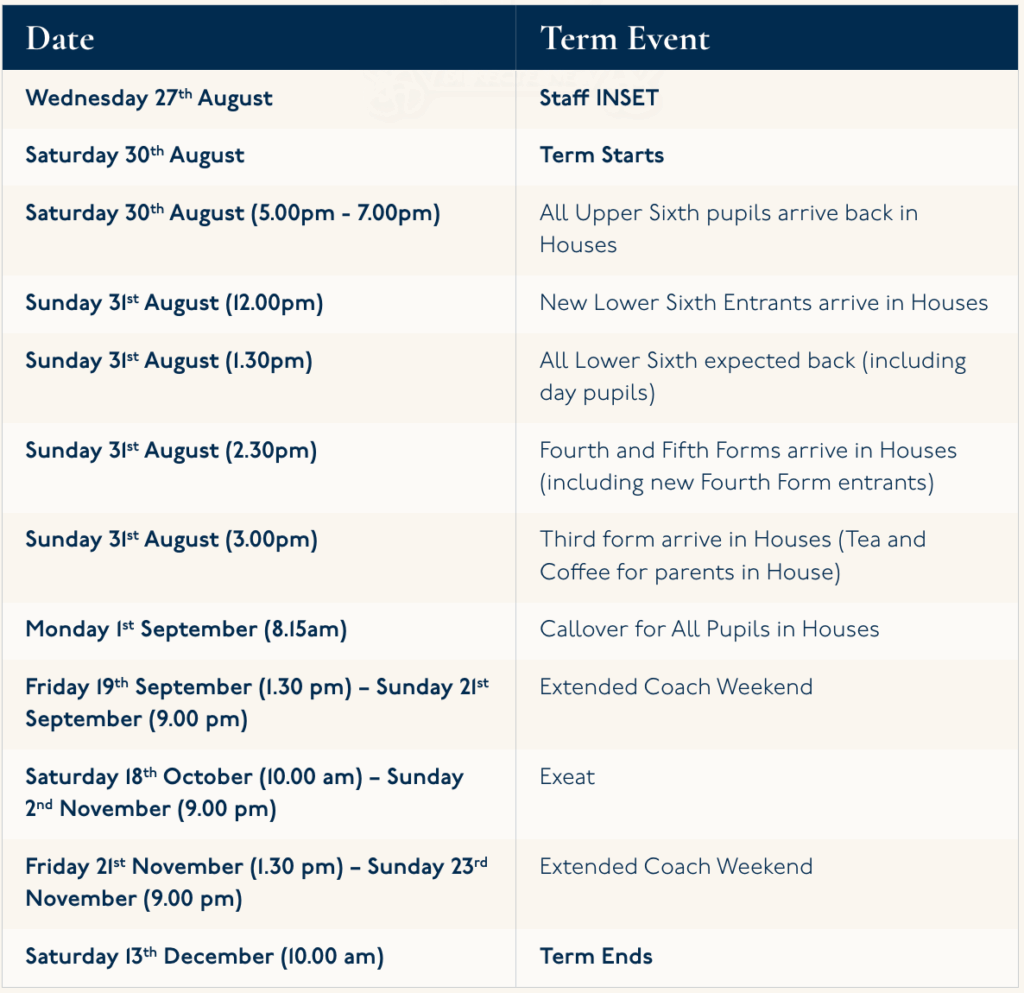Click the Term Event column header

tap(624, 39)
